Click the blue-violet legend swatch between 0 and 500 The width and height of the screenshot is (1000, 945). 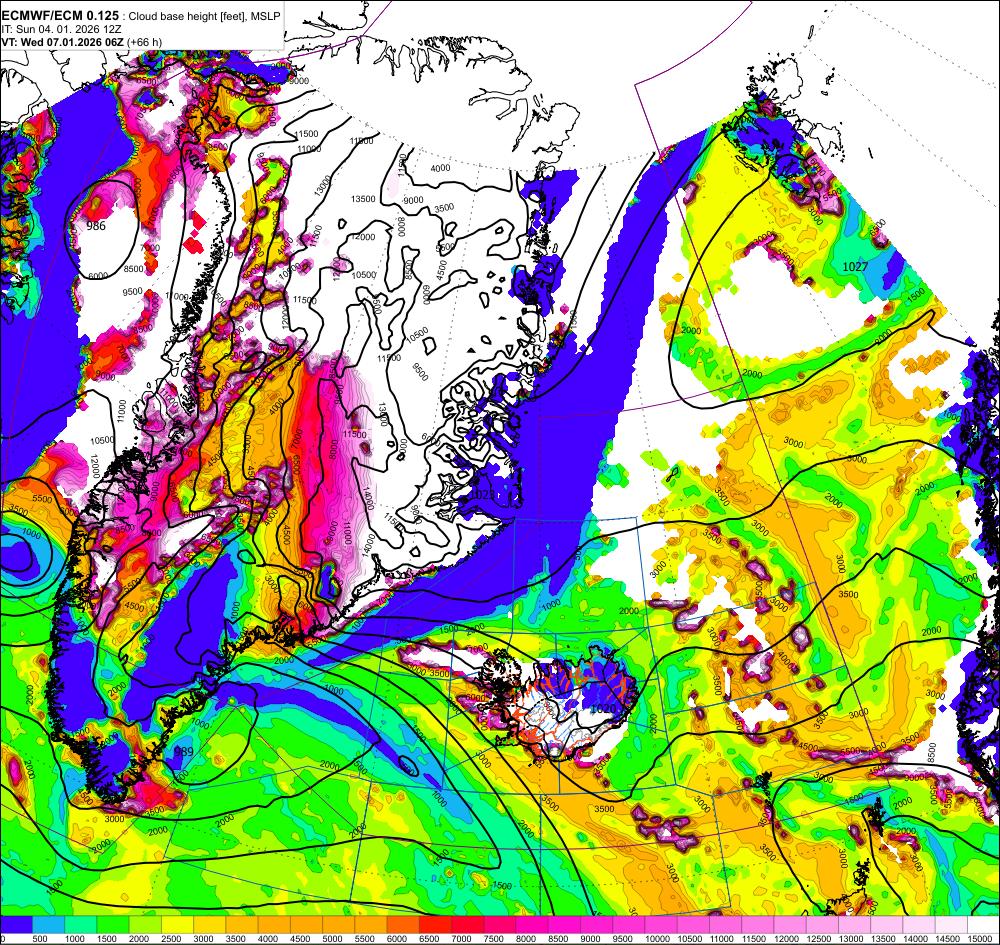(x=16, y=924)
